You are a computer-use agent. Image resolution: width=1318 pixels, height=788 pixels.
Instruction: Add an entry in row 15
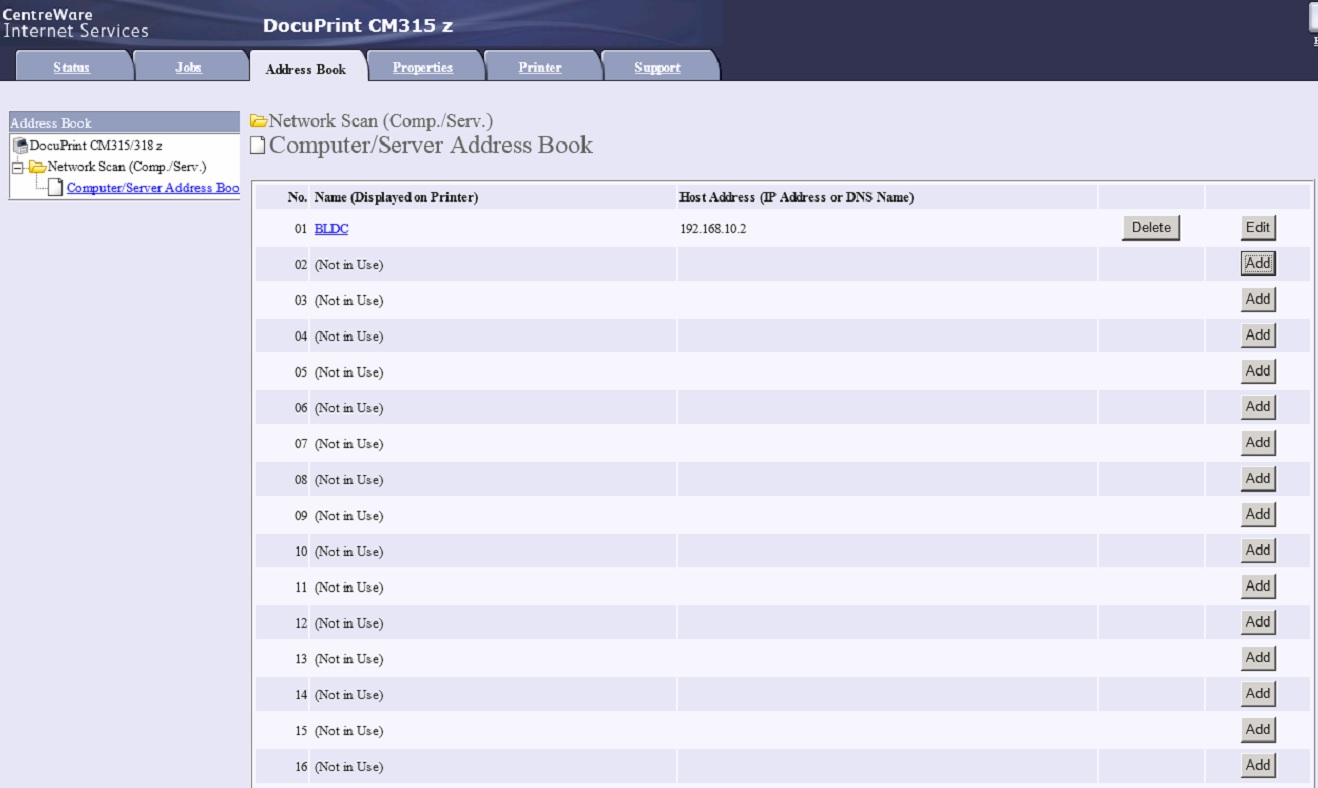tap(1258, 730)
